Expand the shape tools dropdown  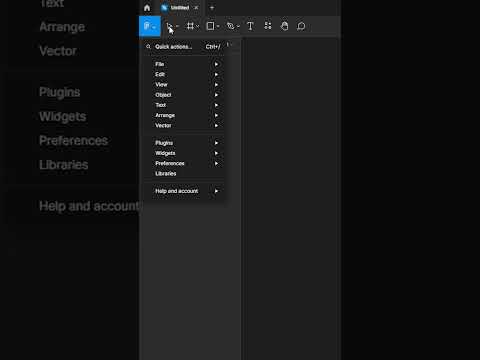tap(218, 26)
